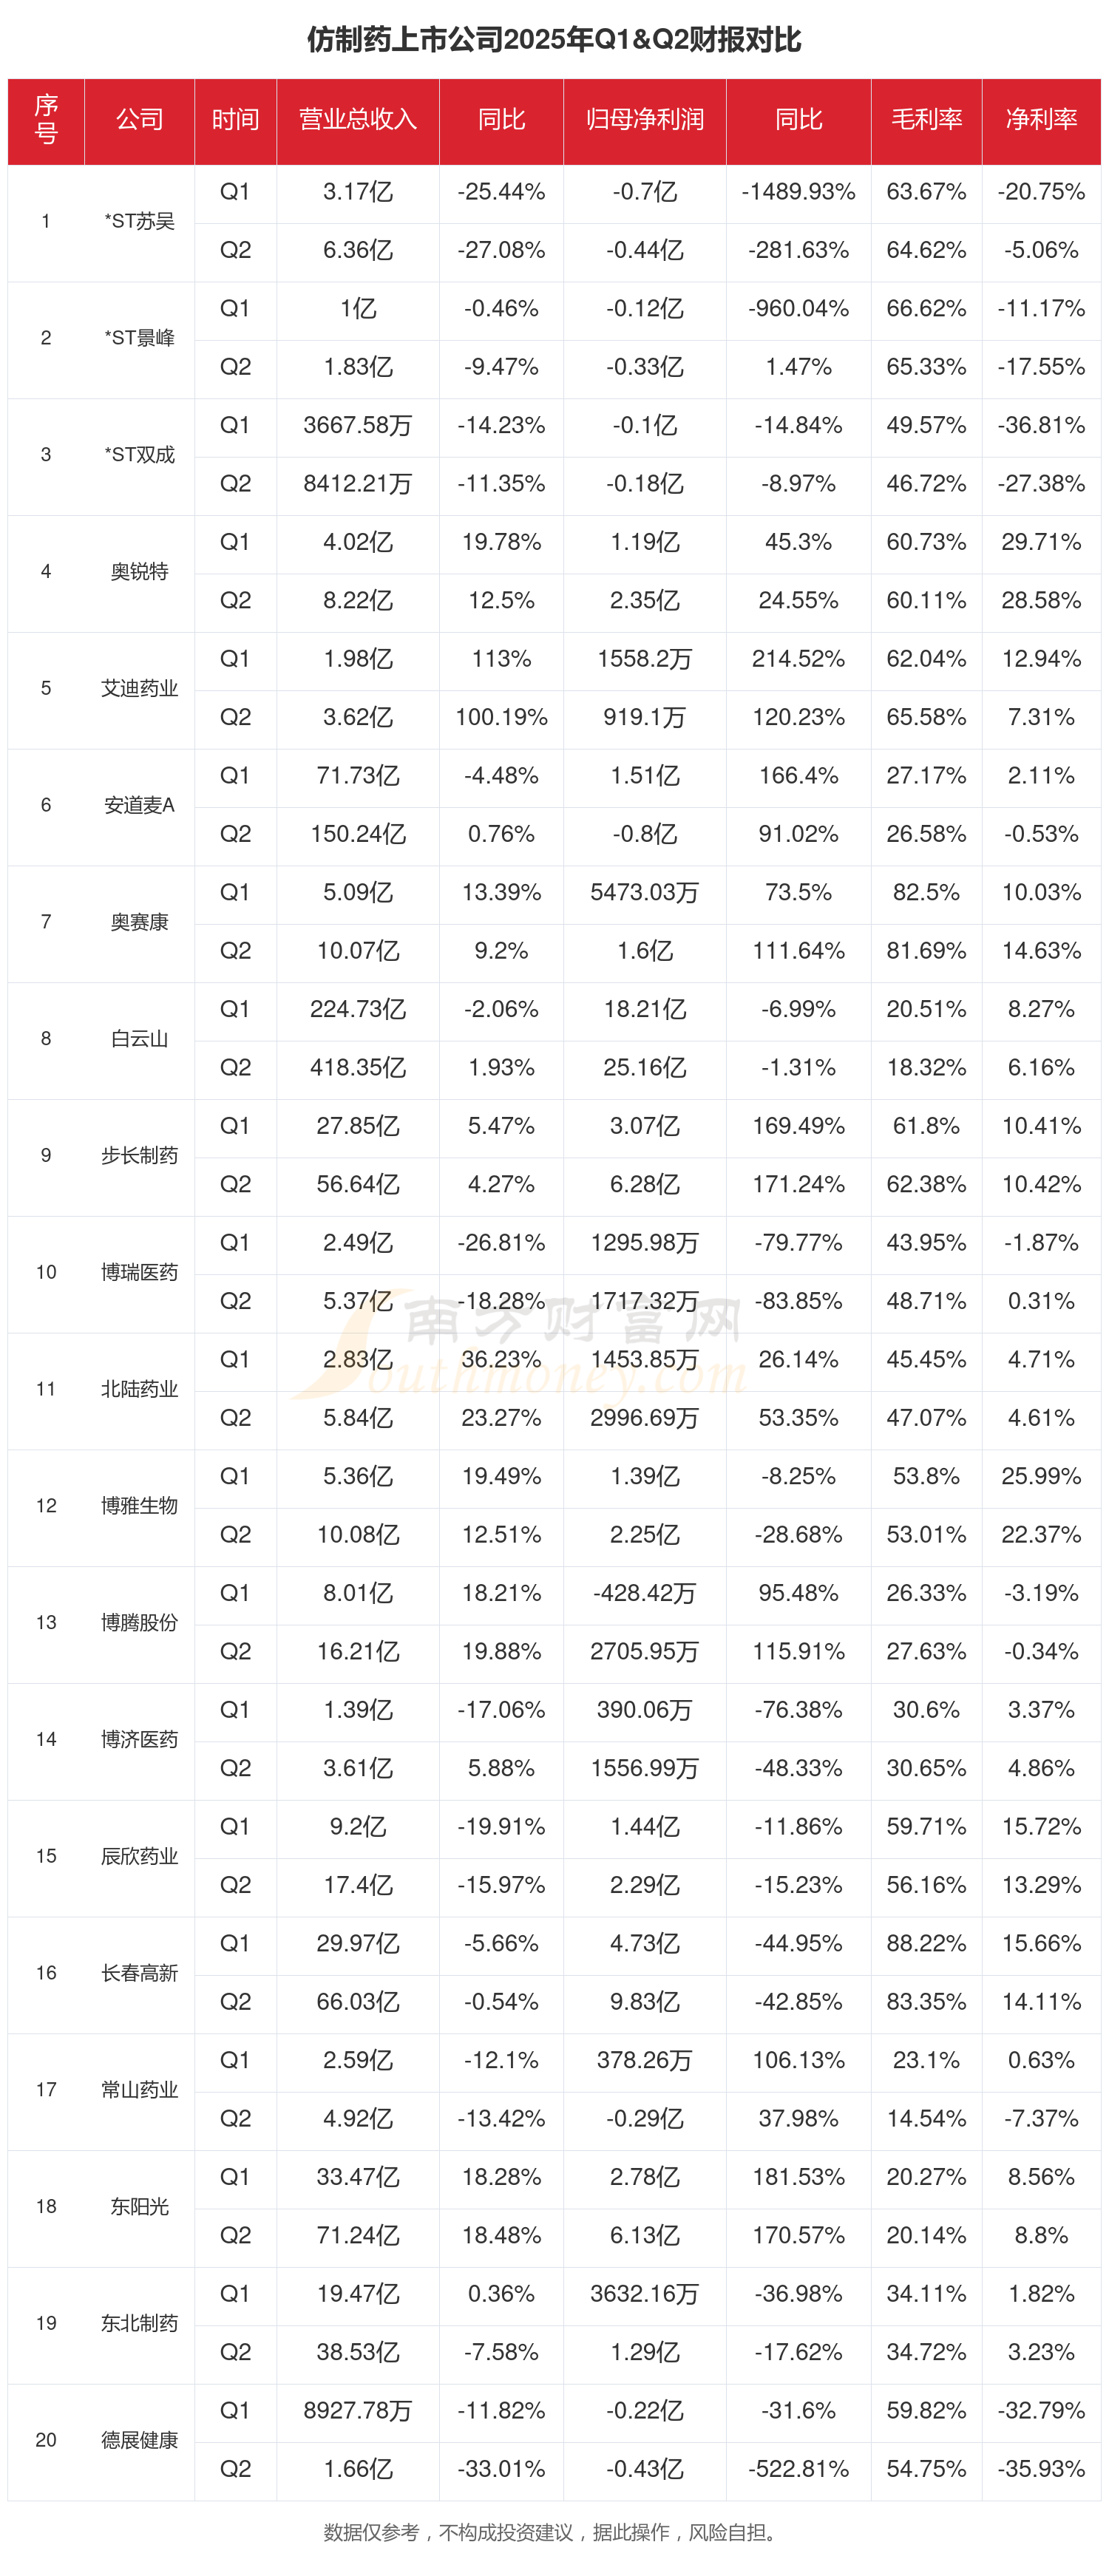
Task: Click the 营业总收入 column header
Action: coord(357,120)
